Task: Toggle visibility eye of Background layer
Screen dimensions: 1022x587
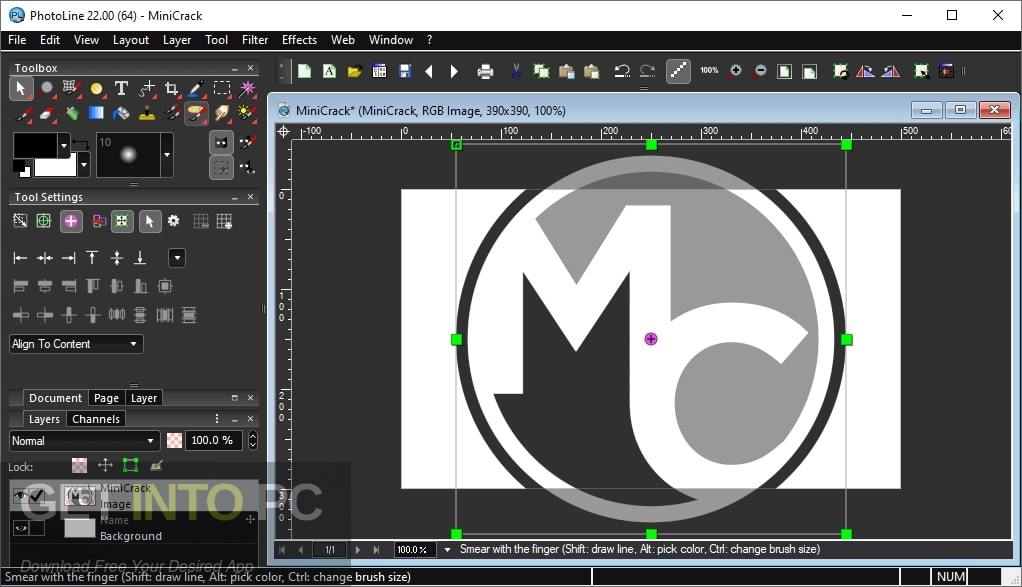Action: [x=21, y=528]
